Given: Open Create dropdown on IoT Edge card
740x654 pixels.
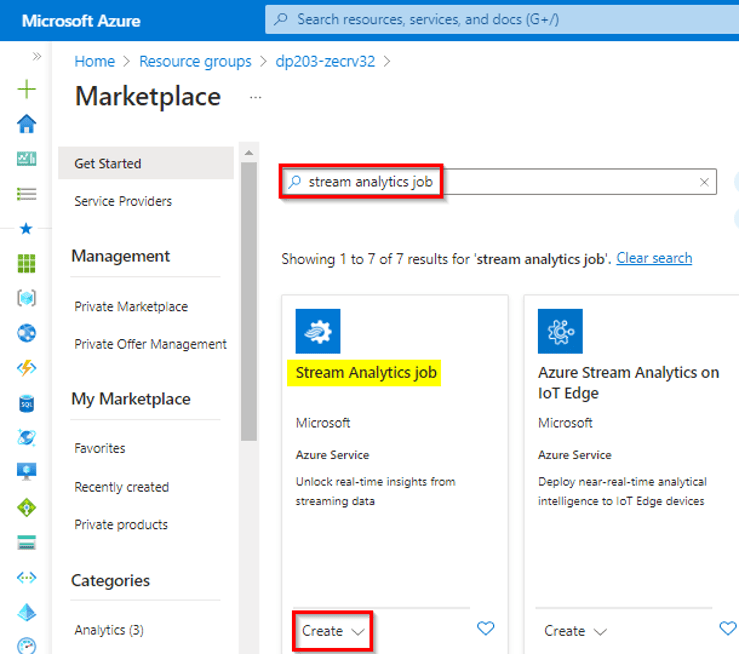Looking at the screenshot, I should click(x=575, y=631).
